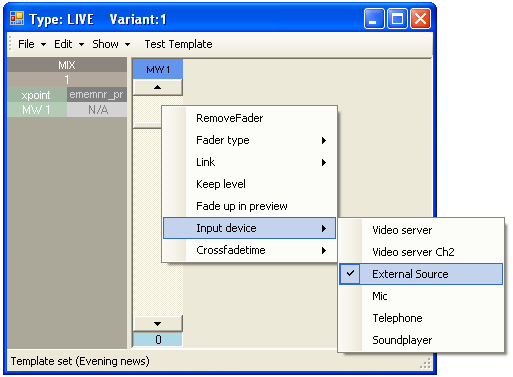Click the down arrow on MW 1 fader
The image size is (513, 377).
click(x=158, y=323)
